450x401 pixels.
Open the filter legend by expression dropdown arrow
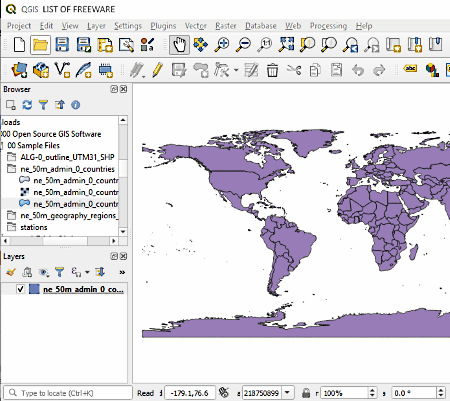point(87,272)
